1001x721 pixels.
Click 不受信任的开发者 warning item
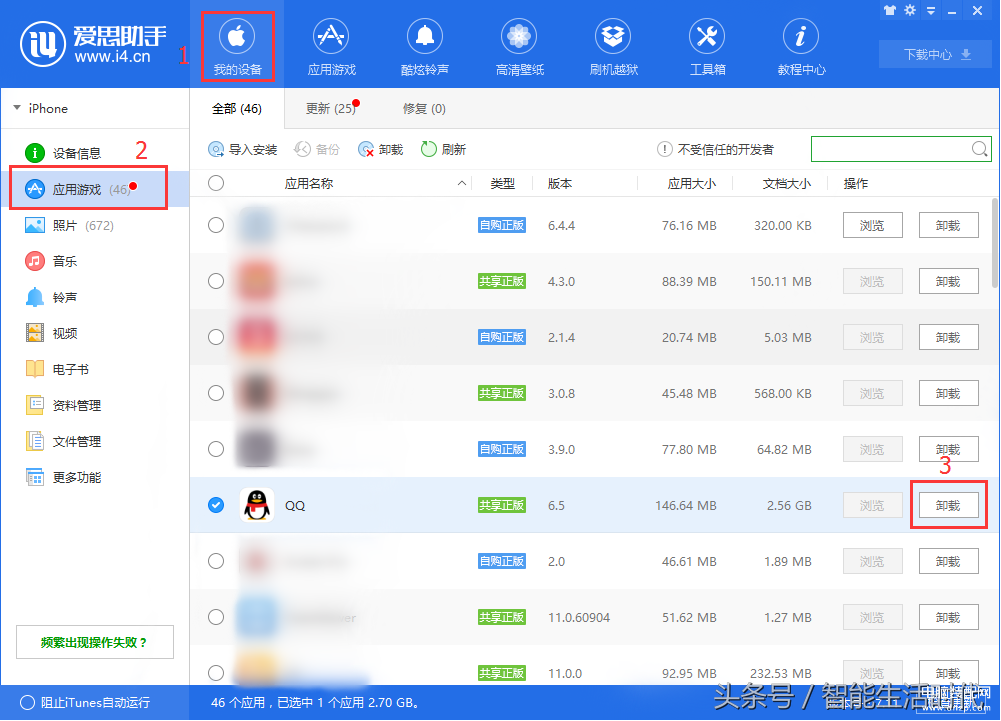715,149
